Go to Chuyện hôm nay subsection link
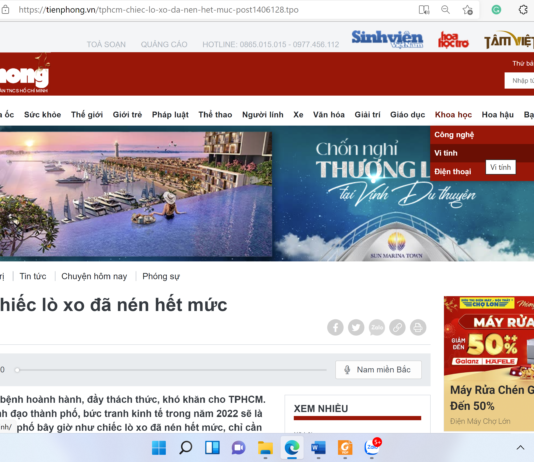Image resolution: width=534 pixels, height=462 pixels. click(94, 276)
